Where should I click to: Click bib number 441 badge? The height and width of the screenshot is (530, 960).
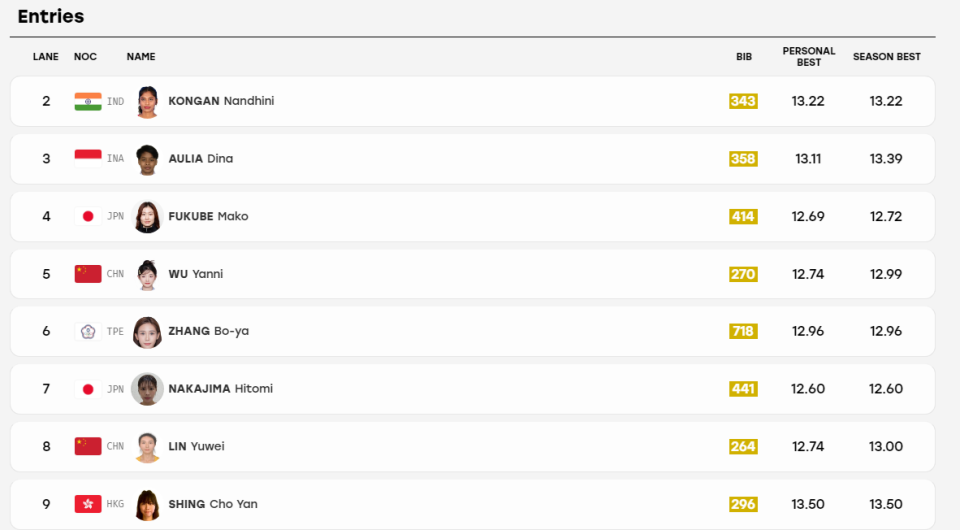point(743,389)
